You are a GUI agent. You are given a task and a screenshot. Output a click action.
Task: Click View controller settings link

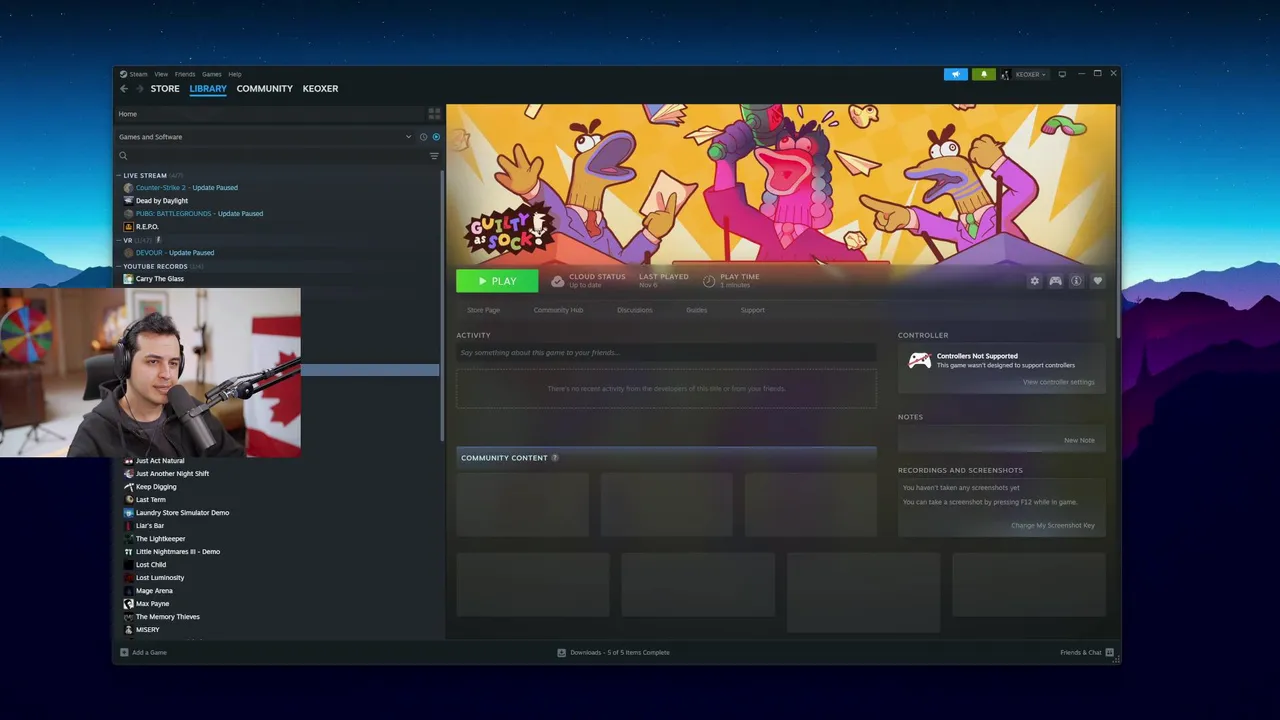click(1058, 382)
